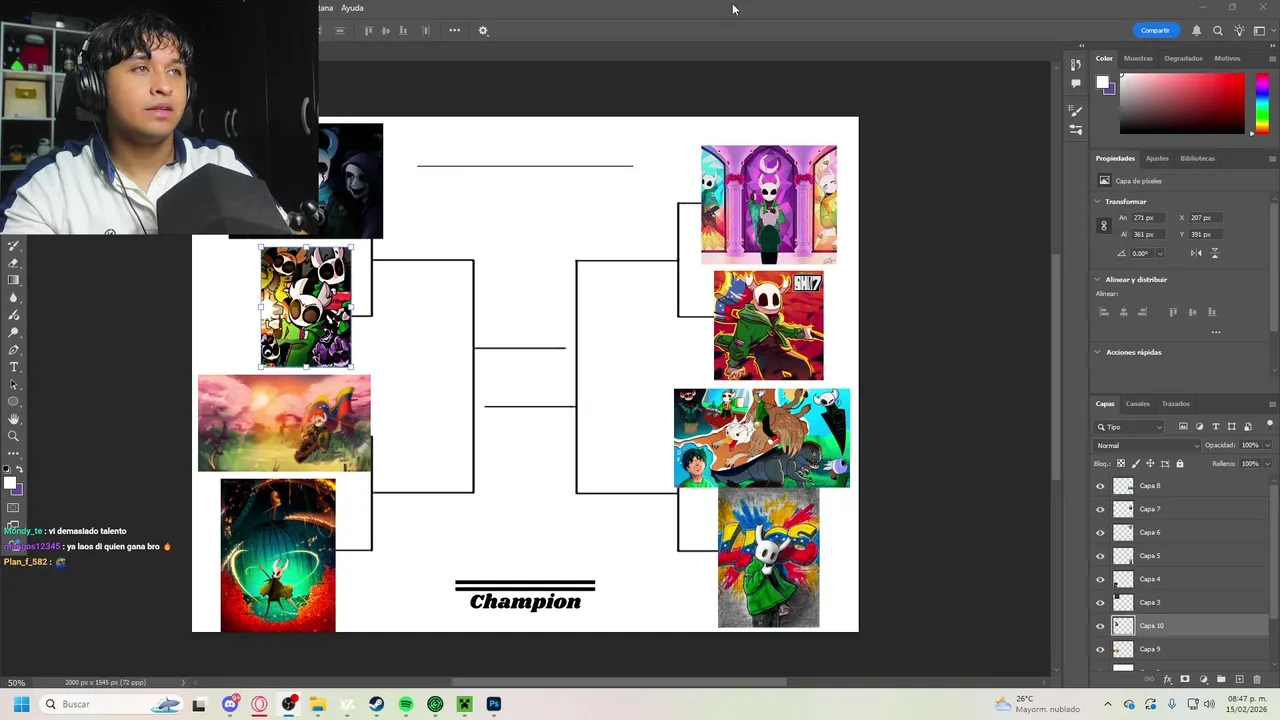Switch to the Muestras tab
The height and width of the screenshot is (720, 1280).
[x=1138, y=58]
